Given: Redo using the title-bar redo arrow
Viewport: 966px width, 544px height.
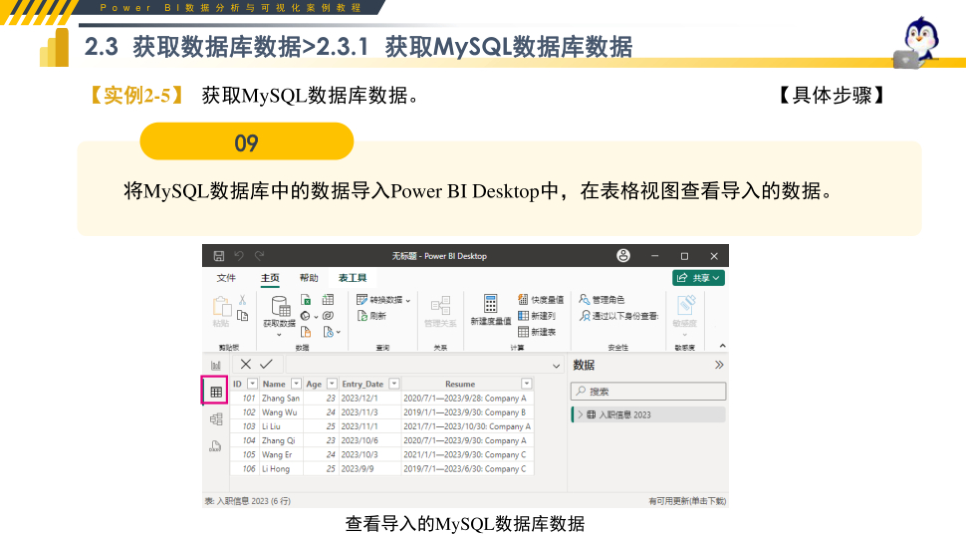Looking at the screenshot, I should pyautogui.click(x=259, y=256).
